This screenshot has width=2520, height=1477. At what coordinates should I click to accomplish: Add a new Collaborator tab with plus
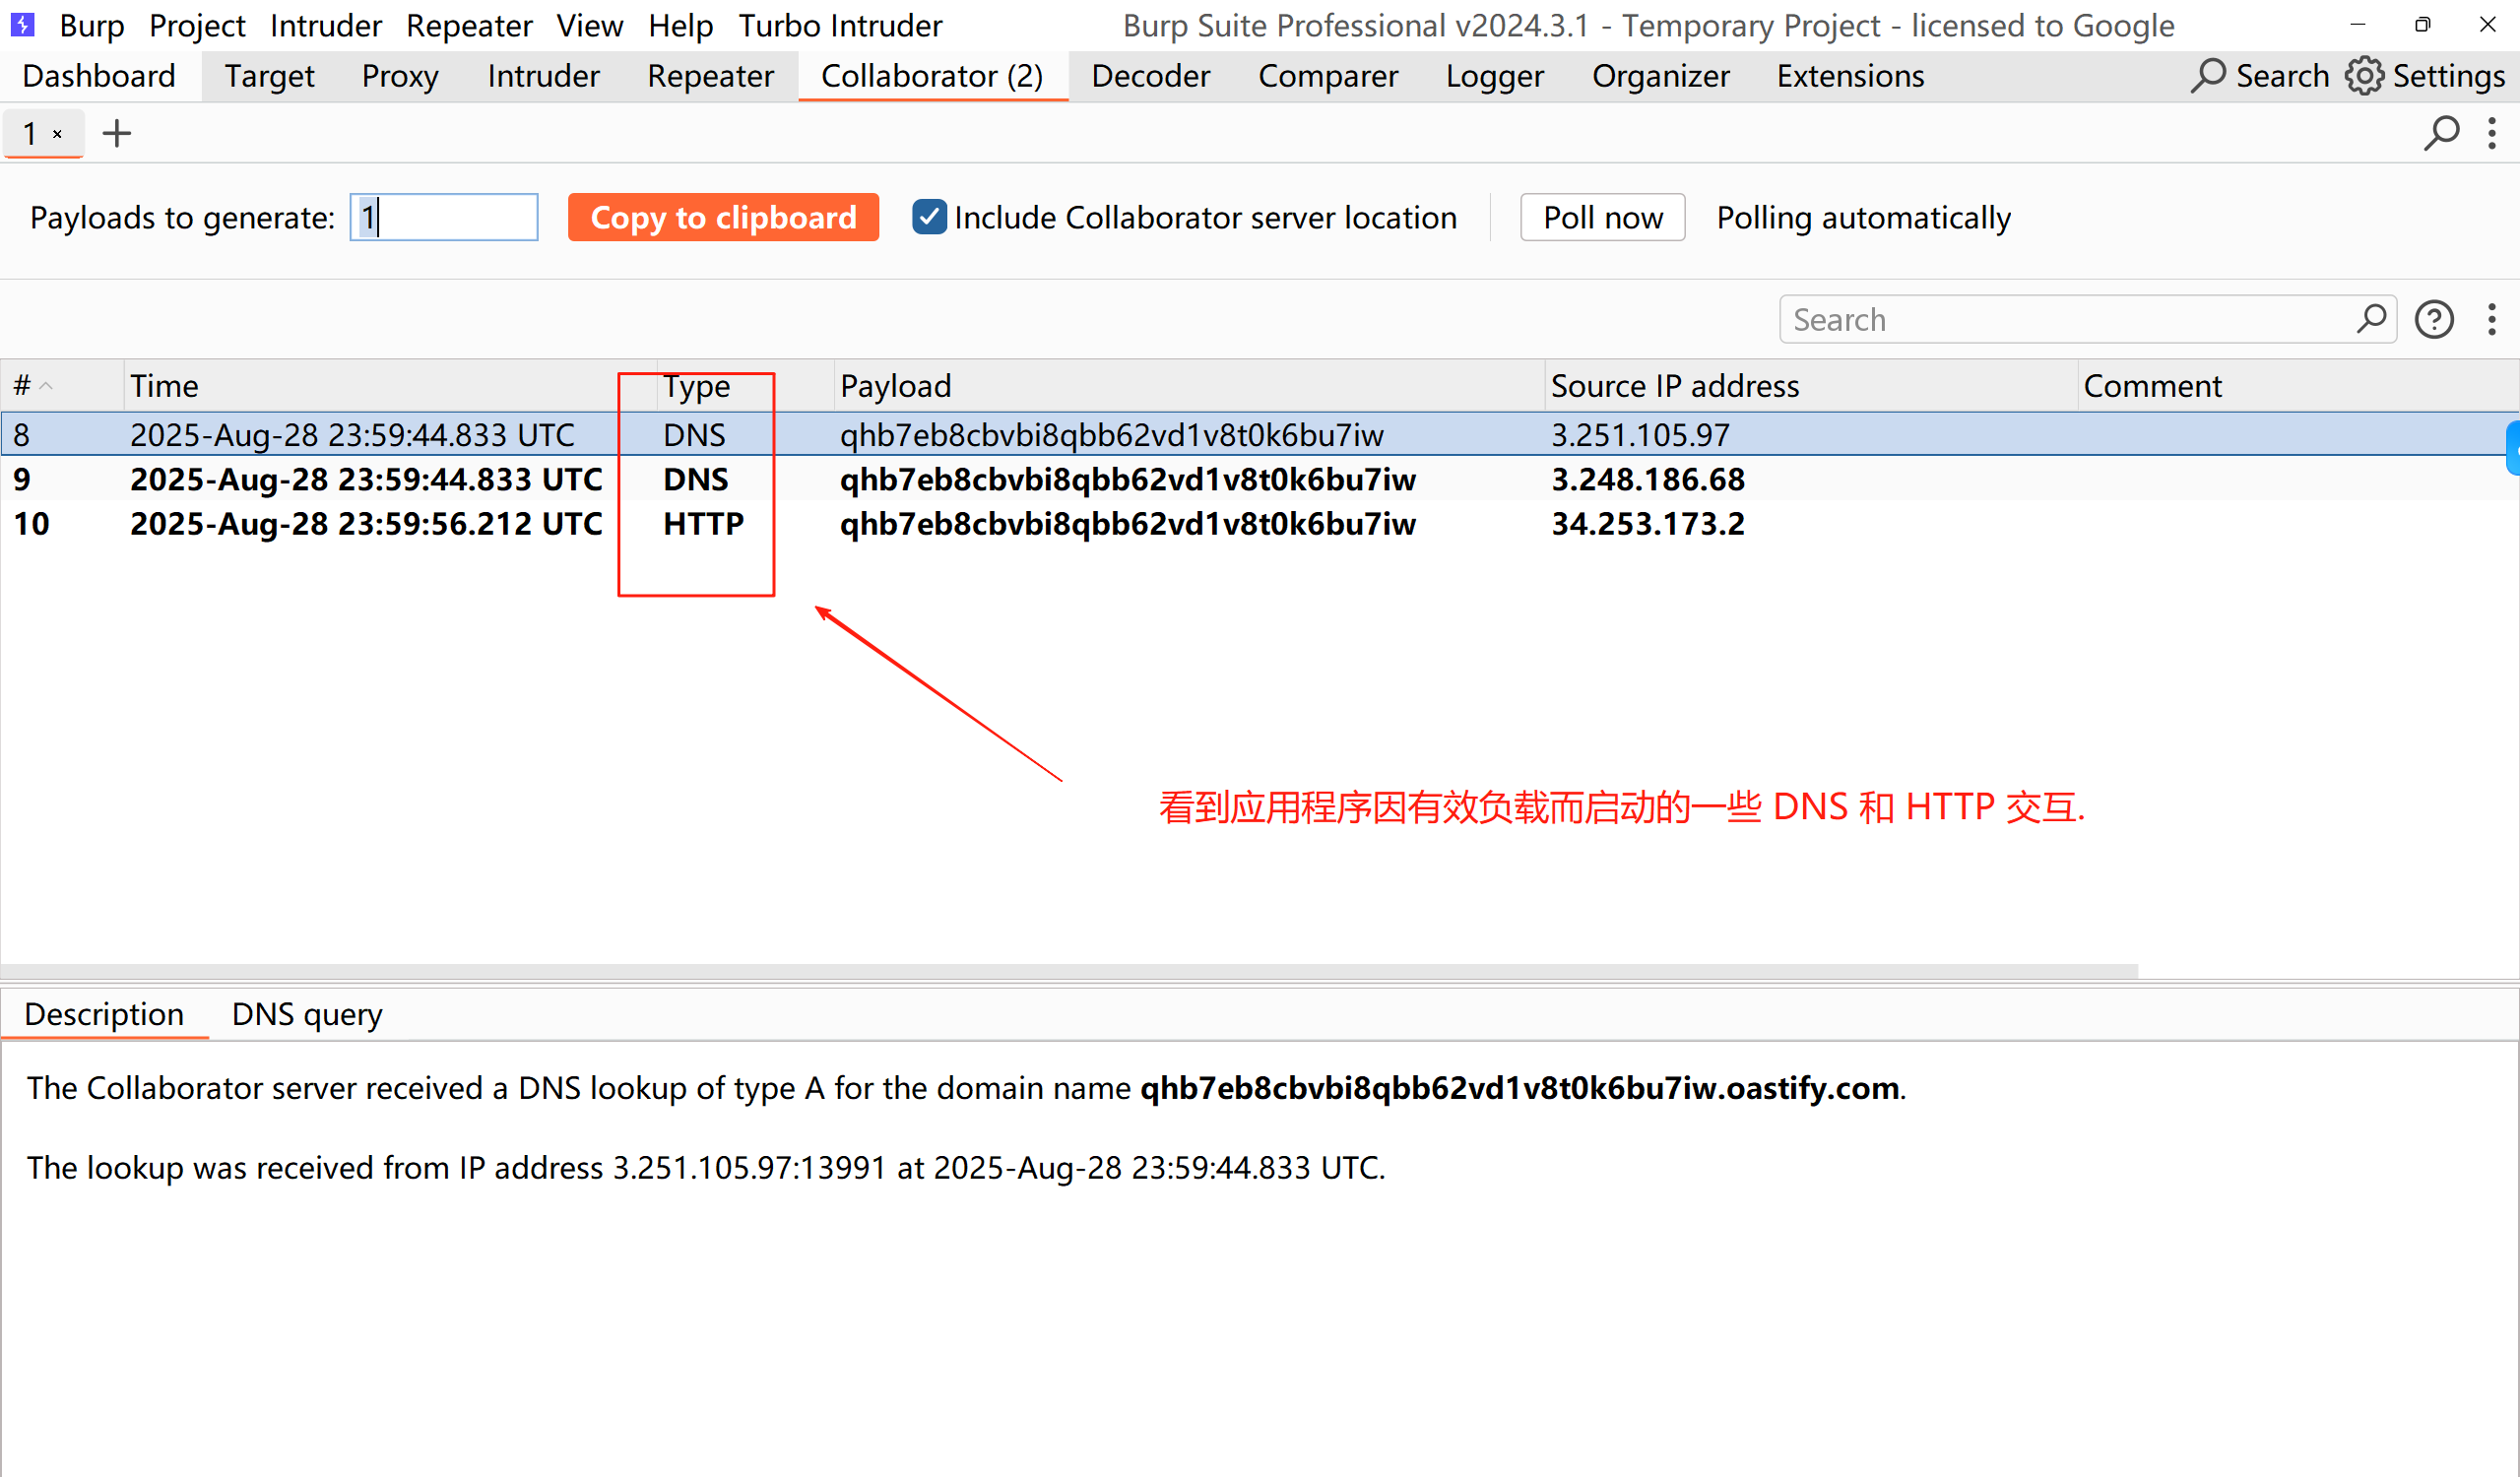(x=117, y=133)
